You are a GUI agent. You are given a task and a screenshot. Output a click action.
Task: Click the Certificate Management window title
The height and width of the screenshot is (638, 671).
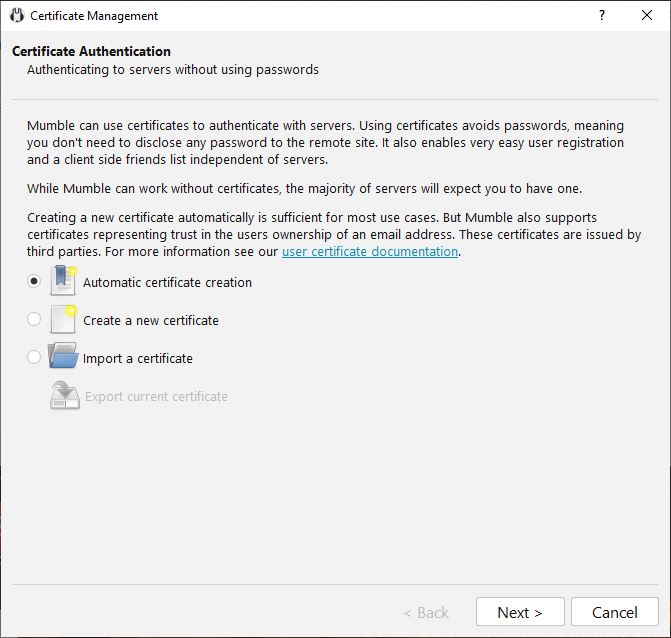coord(94,16)
